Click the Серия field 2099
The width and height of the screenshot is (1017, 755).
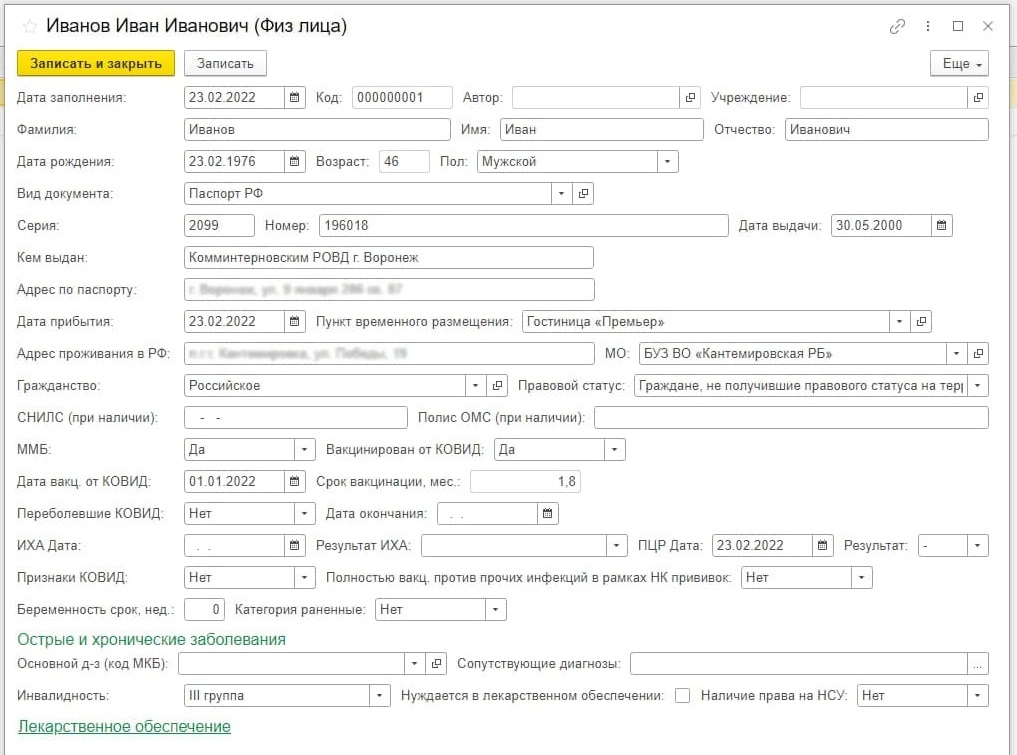tap(219, 225)
